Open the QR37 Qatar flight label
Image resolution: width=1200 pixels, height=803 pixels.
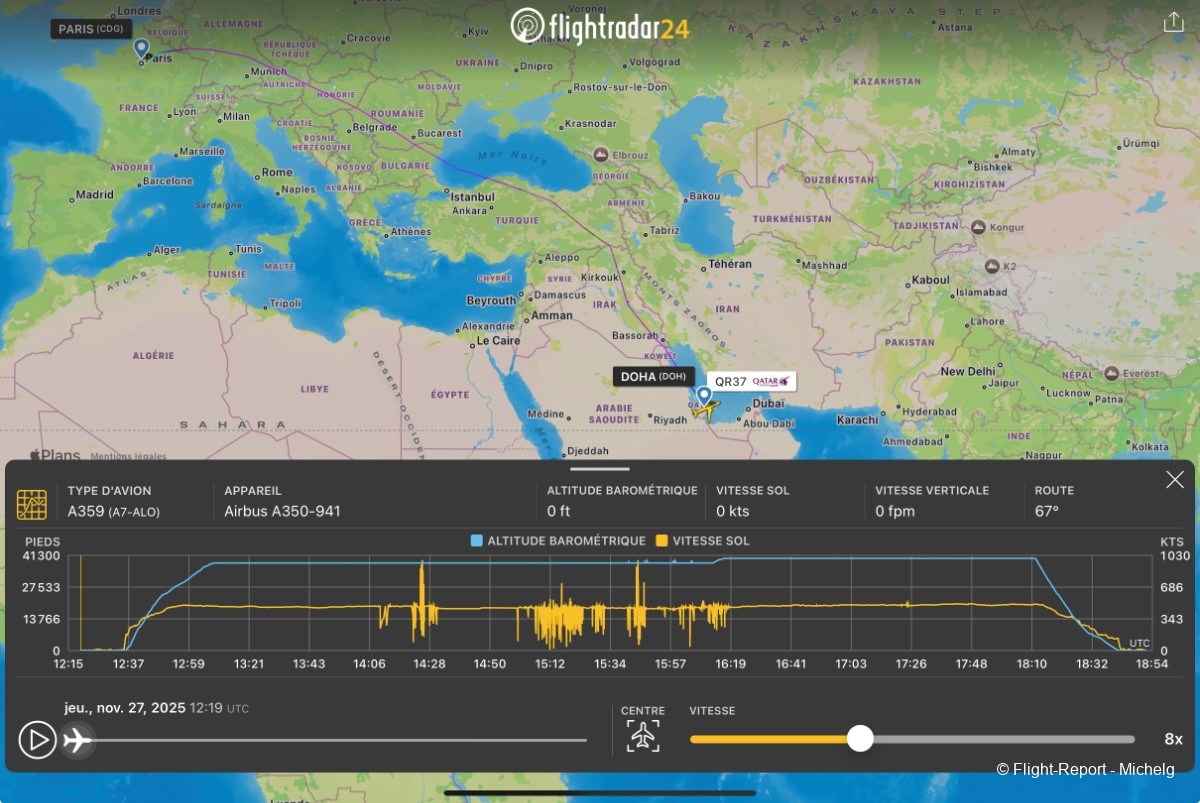click(751, 381)
